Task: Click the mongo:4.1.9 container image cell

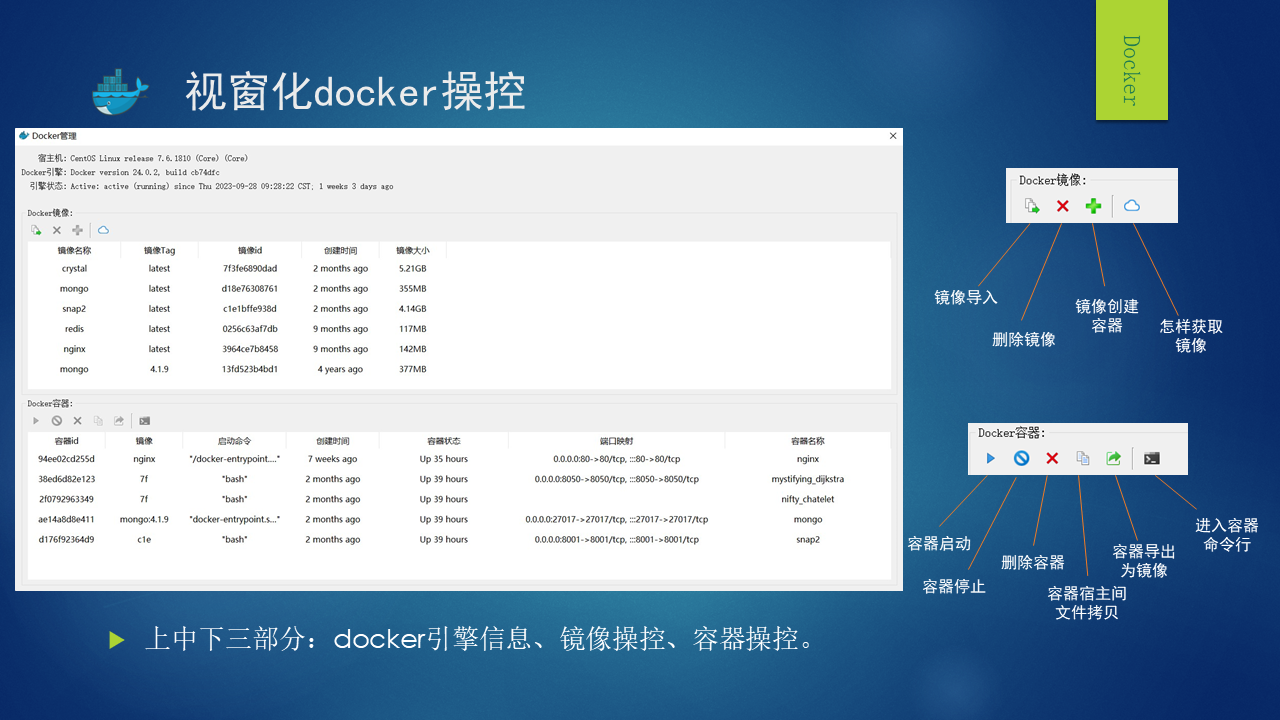Action: coord(144,519)
